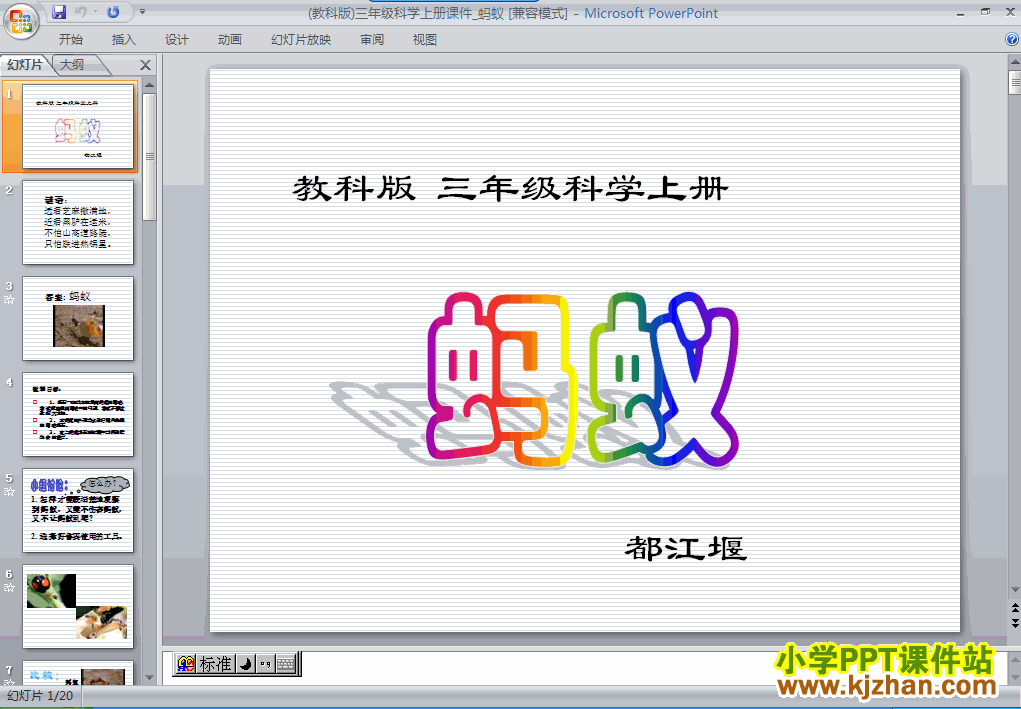Click thumbnail pane scroll up arrow
The height and width of the screenshot is (709, 1021).
point(149,85)
